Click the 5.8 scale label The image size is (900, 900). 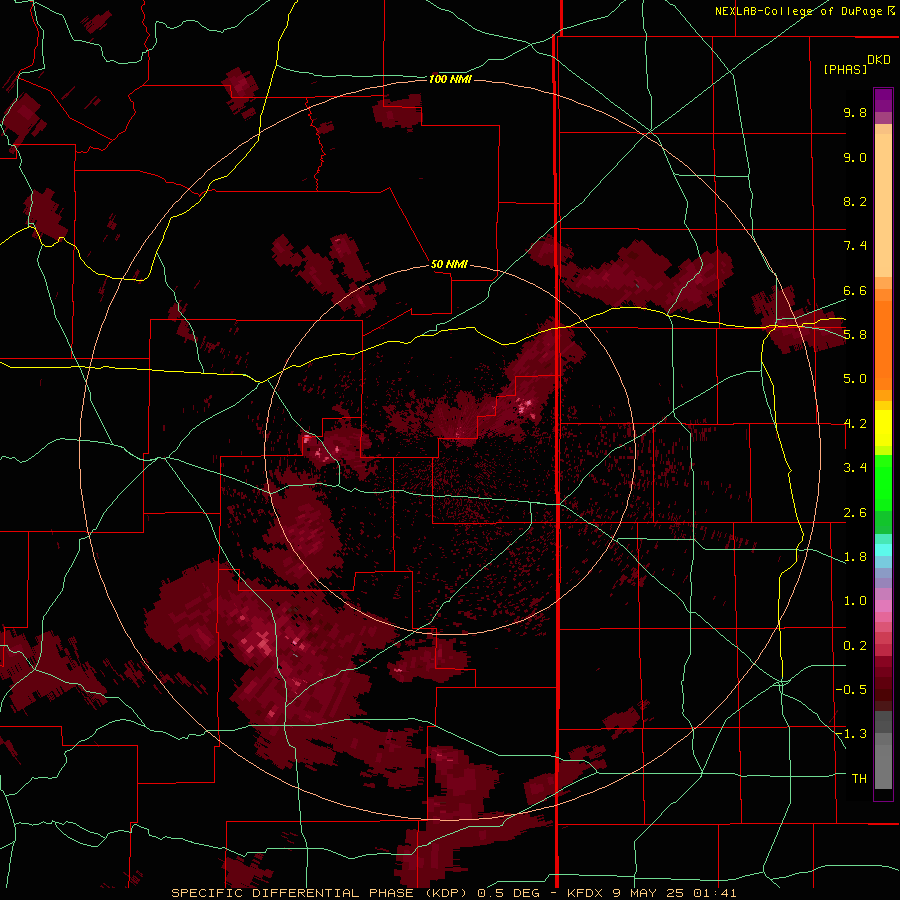(x=855, y=334)
